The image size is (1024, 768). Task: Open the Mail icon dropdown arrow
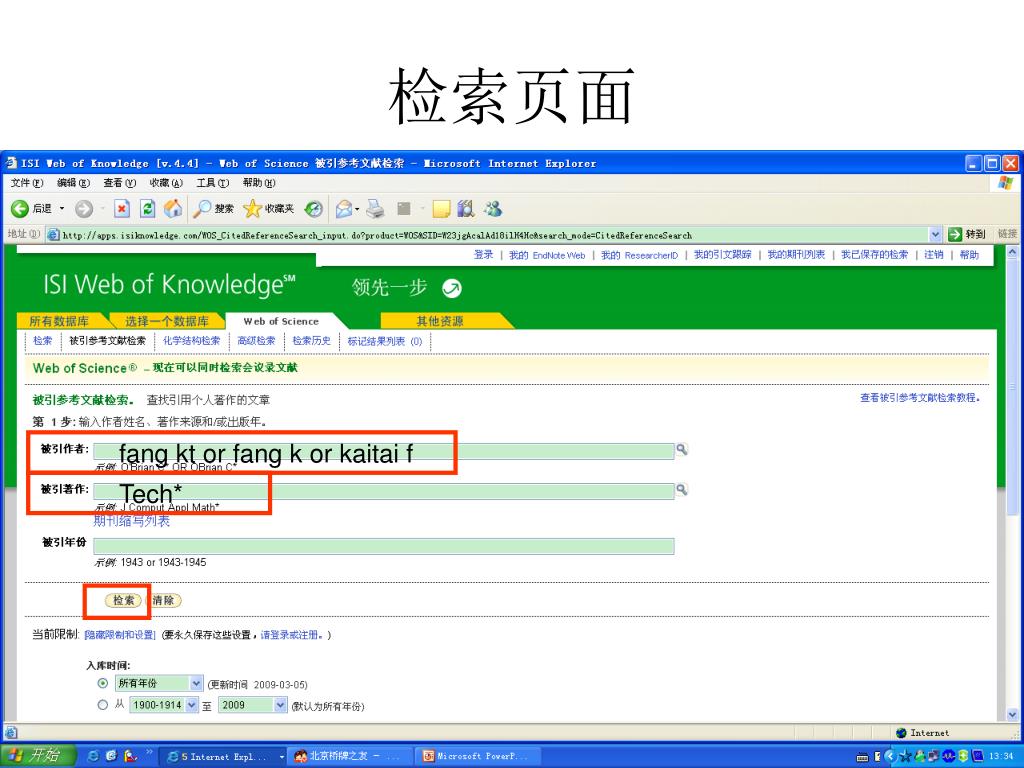[357, 210]
